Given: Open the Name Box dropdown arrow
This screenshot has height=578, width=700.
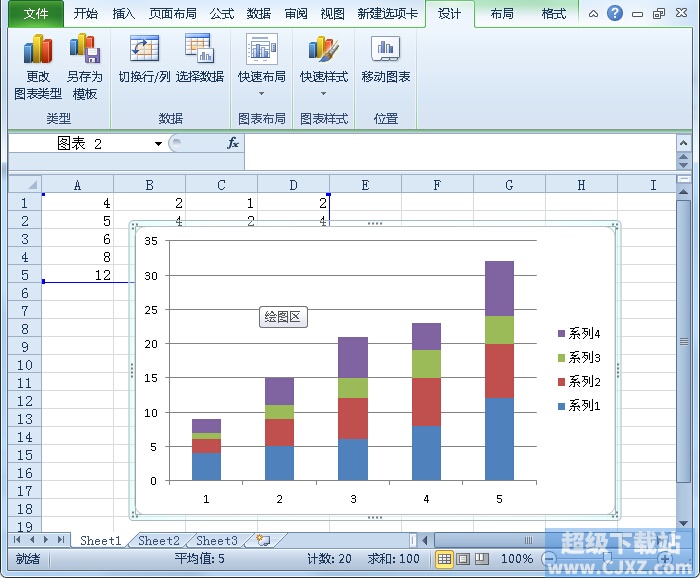Looking at the screenshot, I should coord(158,144).
